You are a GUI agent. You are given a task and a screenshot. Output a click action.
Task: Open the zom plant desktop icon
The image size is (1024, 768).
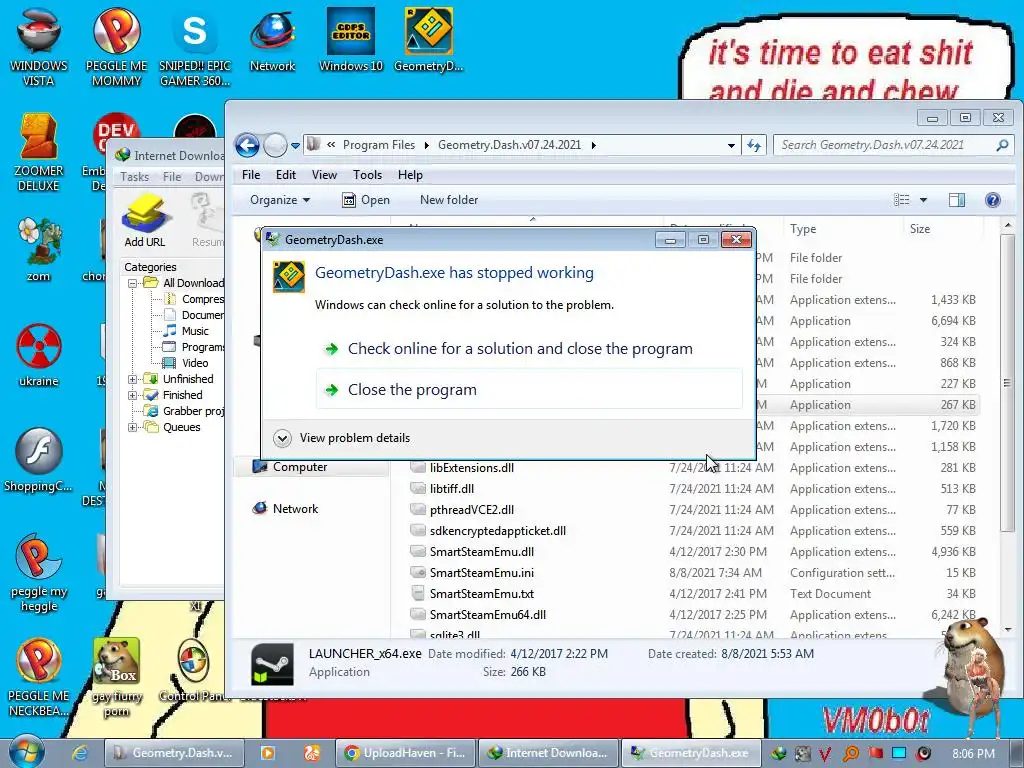(x=39, y=249)
